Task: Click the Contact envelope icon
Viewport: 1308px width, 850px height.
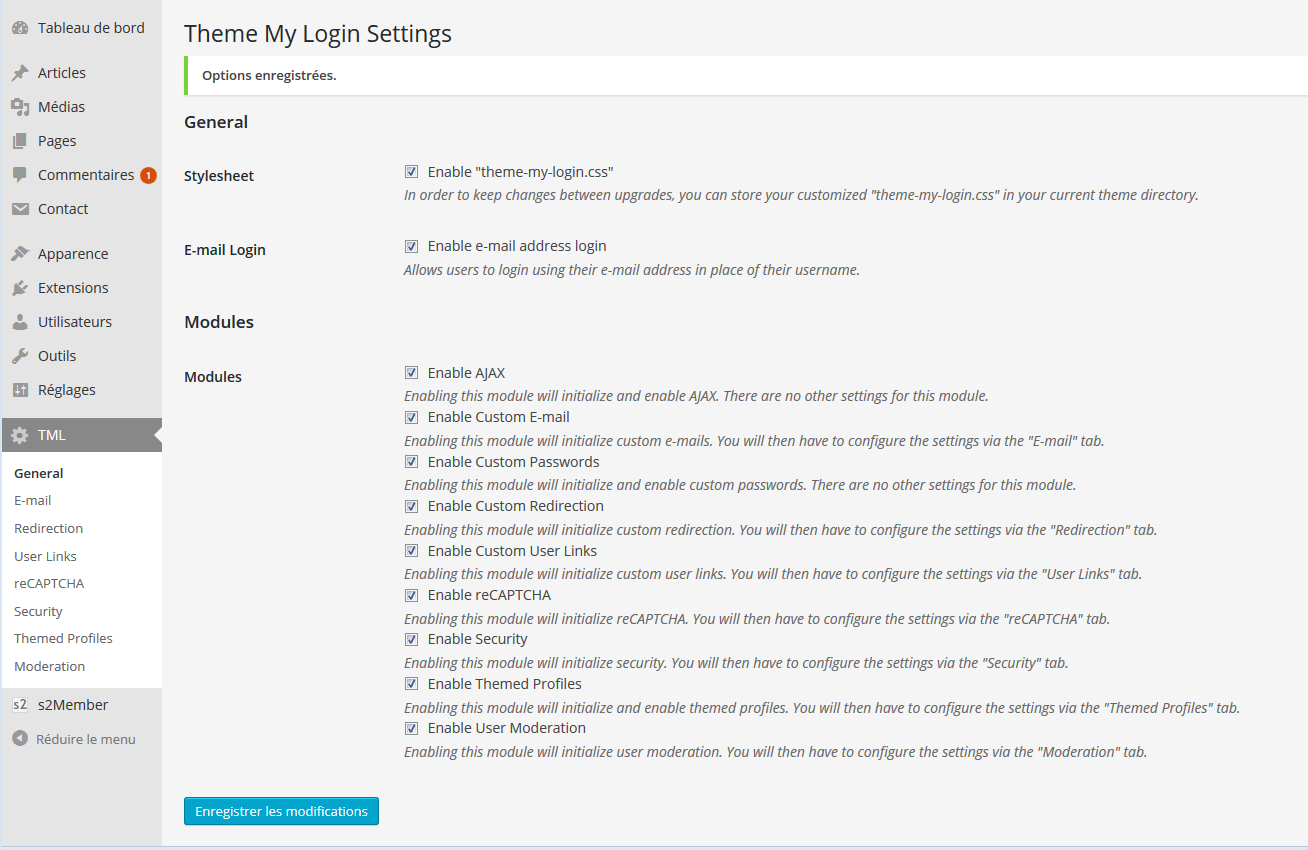Action: click(x=20, y=209)
